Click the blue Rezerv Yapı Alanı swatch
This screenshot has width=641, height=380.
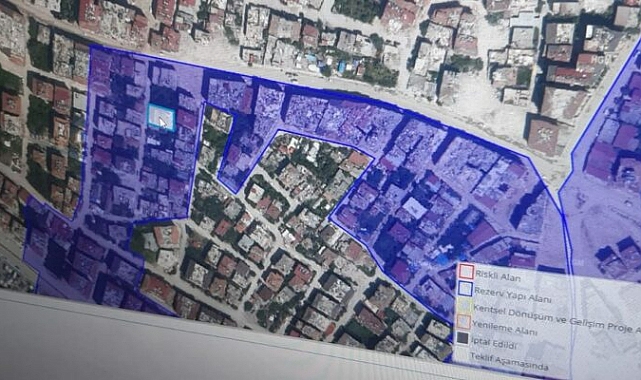click(465, 288)
